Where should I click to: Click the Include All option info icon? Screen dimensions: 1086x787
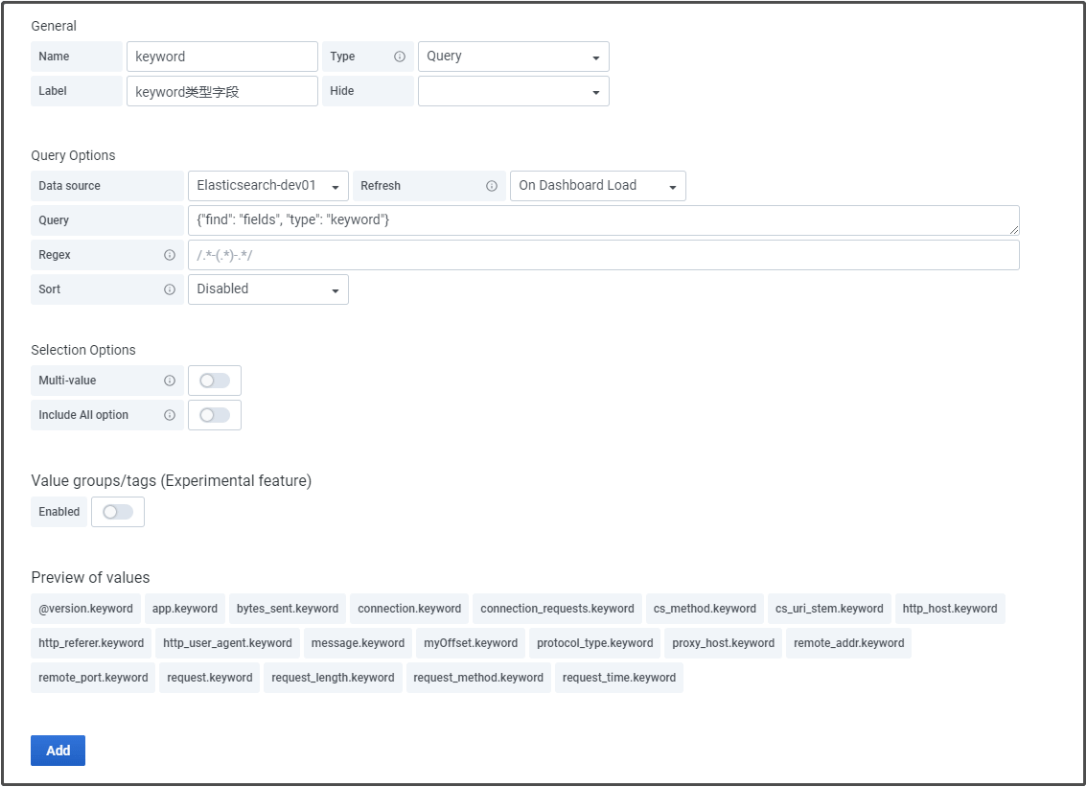tap(170, 415)
